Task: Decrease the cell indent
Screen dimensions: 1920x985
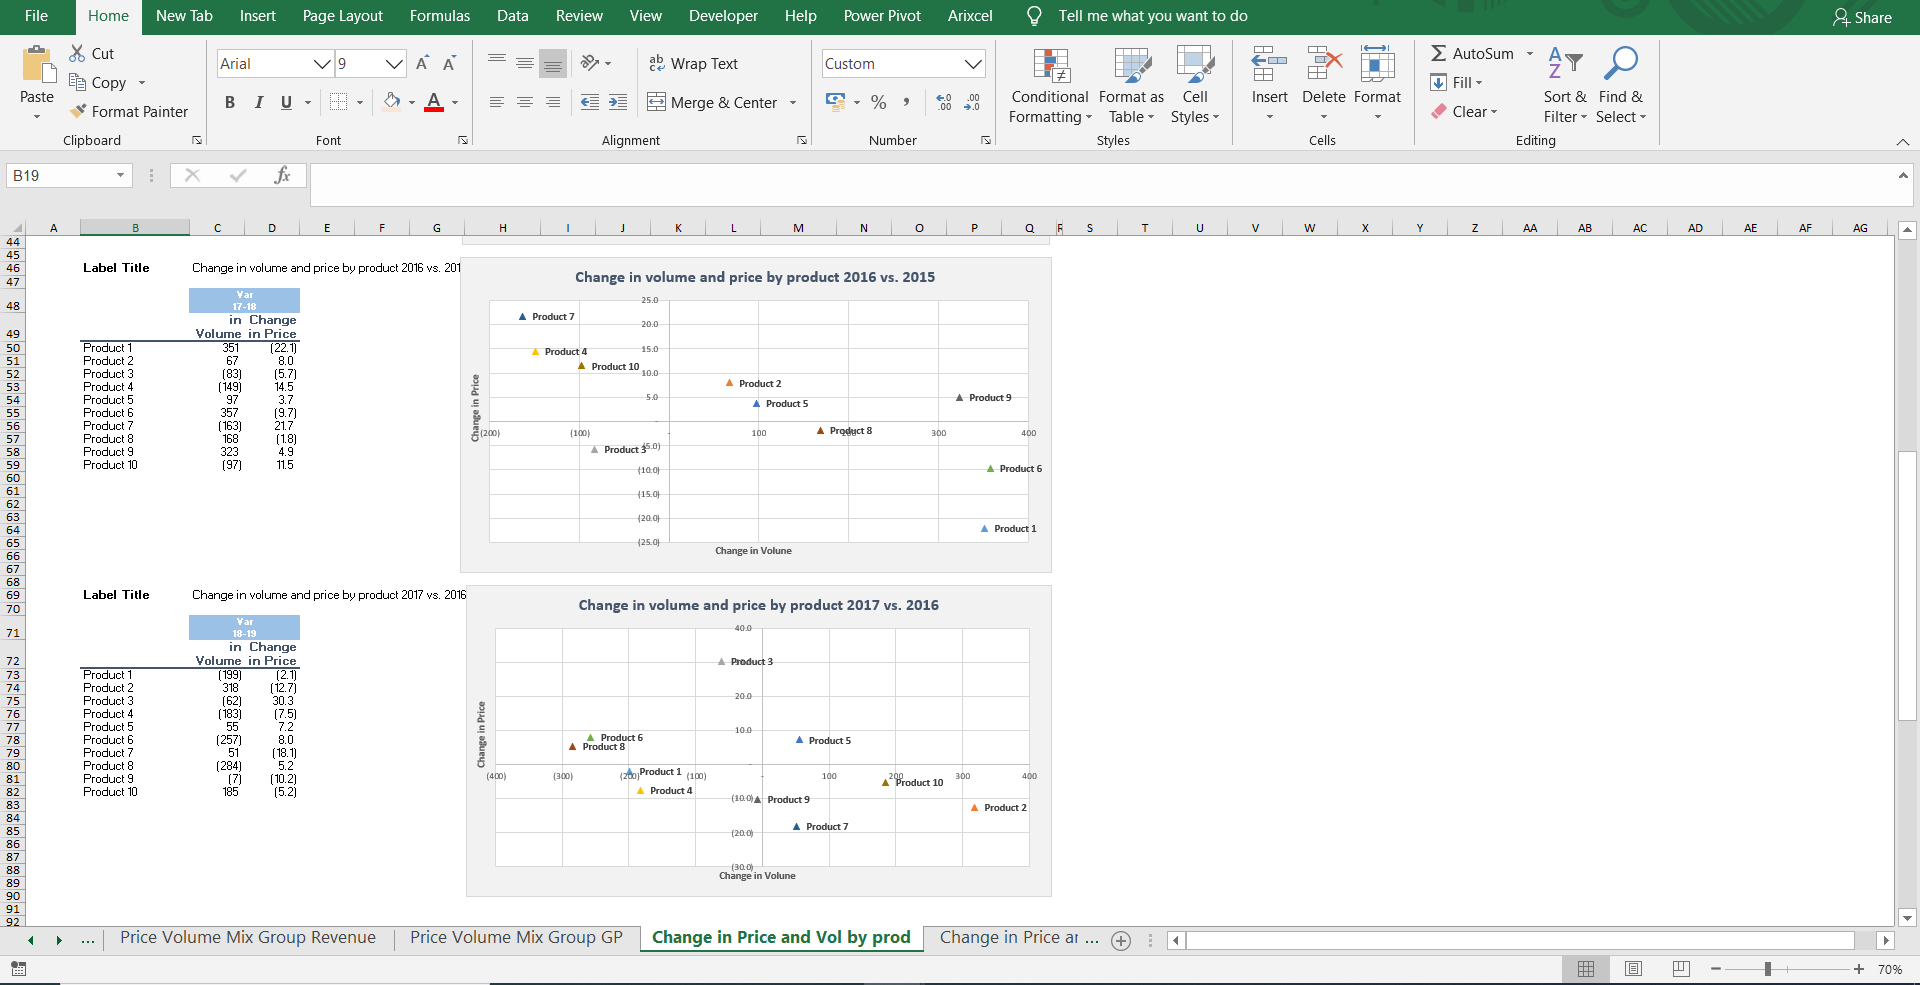Action: tap(590, 102)
